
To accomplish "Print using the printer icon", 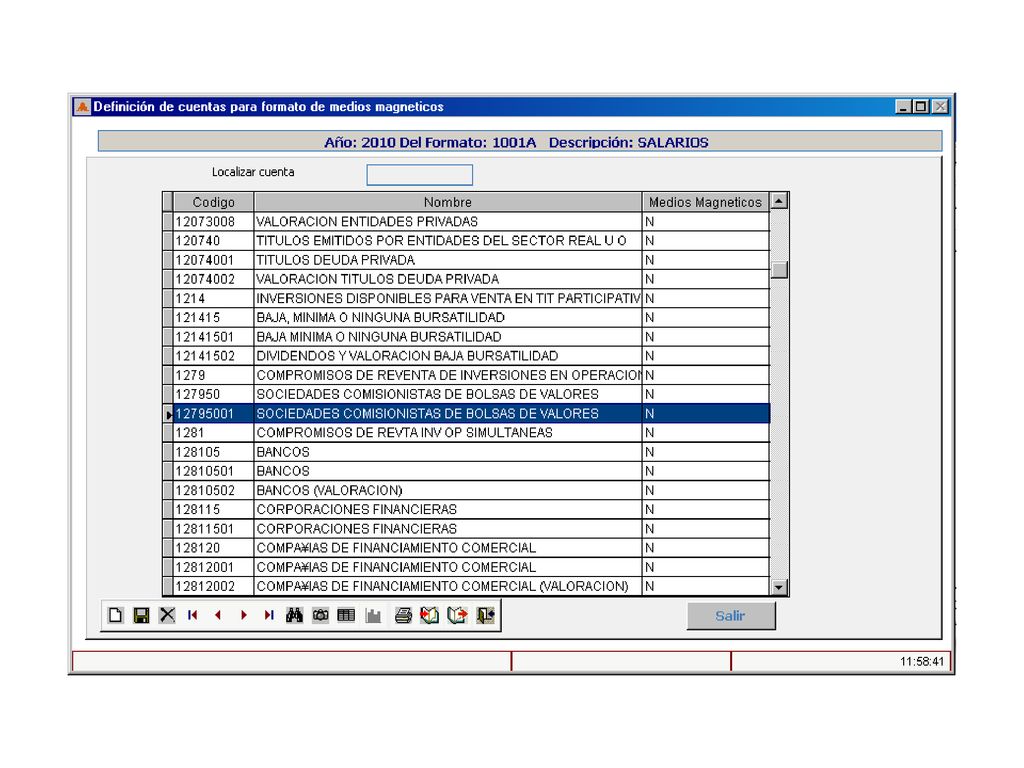I will click(404, 615).
